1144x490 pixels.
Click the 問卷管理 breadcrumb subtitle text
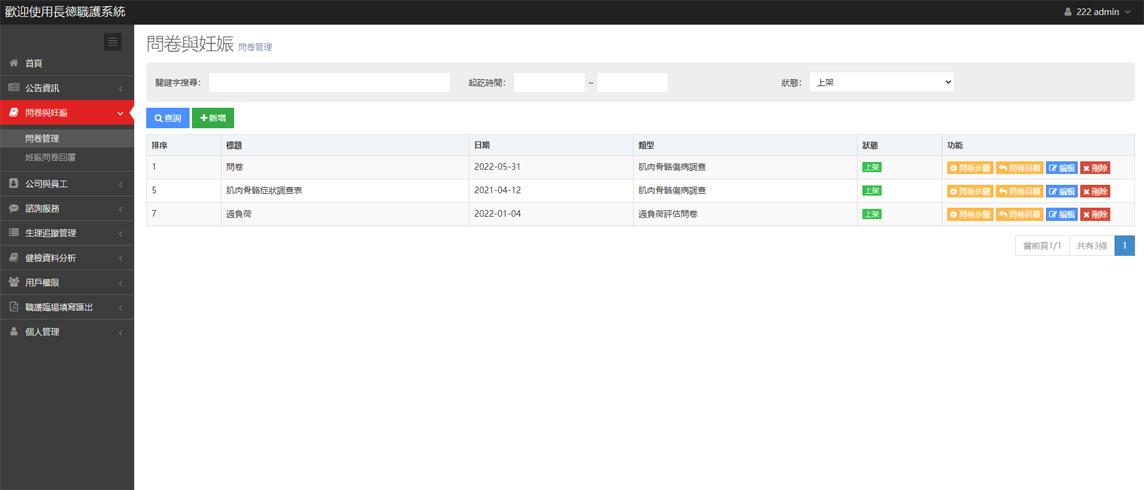(x=255, y=47)
